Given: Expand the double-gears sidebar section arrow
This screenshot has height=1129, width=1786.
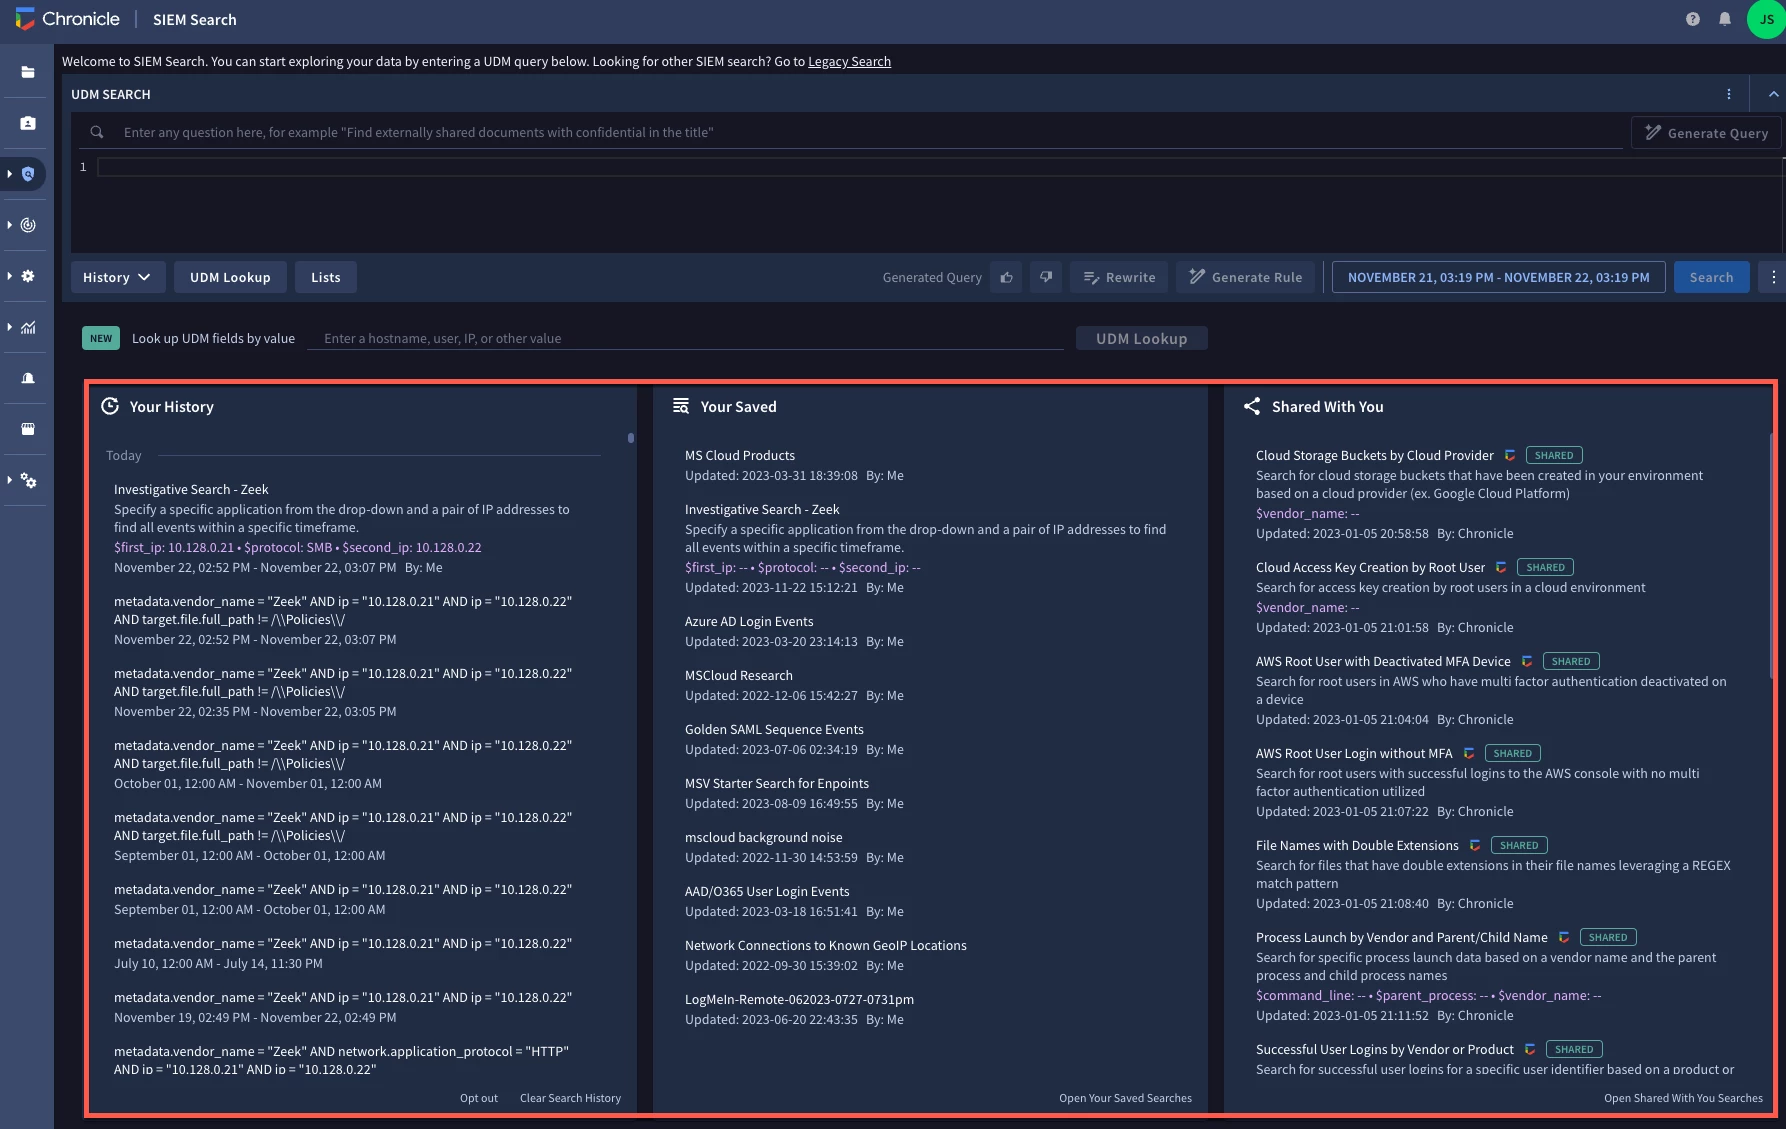Looking at the screenshot, I should [x=9, y=480].
